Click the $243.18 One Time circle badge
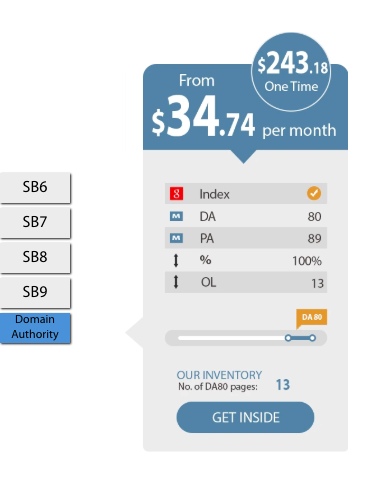 pyautogui.click(x=291, y=72)
